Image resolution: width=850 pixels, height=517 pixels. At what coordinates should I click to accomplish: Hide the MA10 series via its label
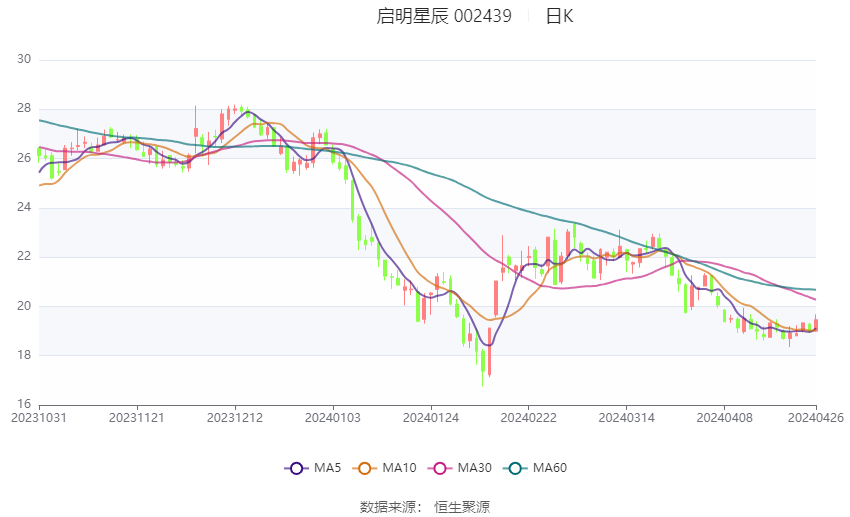pos(399,468)
